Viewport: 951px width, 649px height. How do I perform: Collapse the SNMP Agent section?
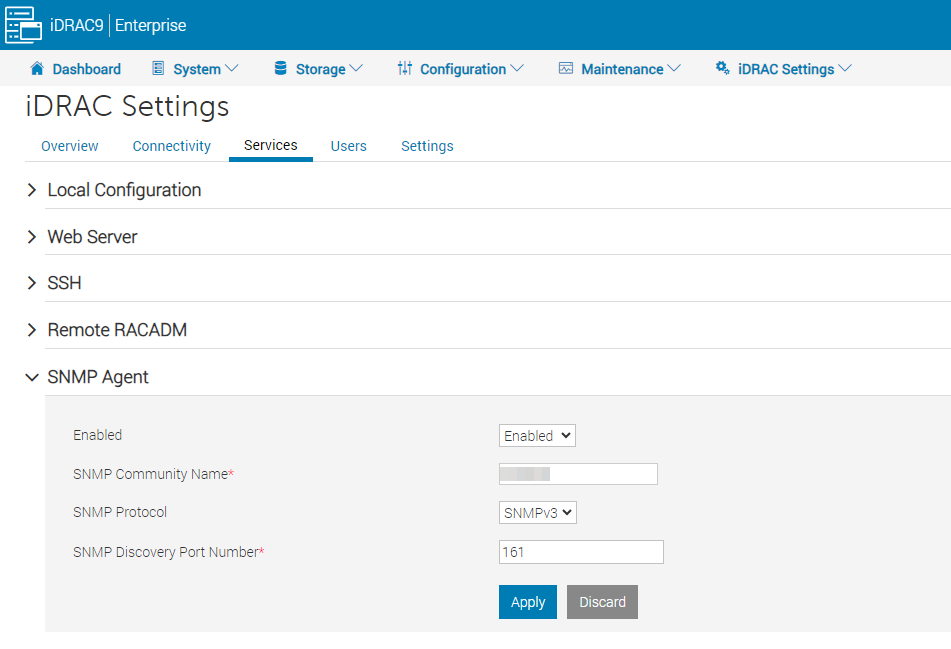32,377
